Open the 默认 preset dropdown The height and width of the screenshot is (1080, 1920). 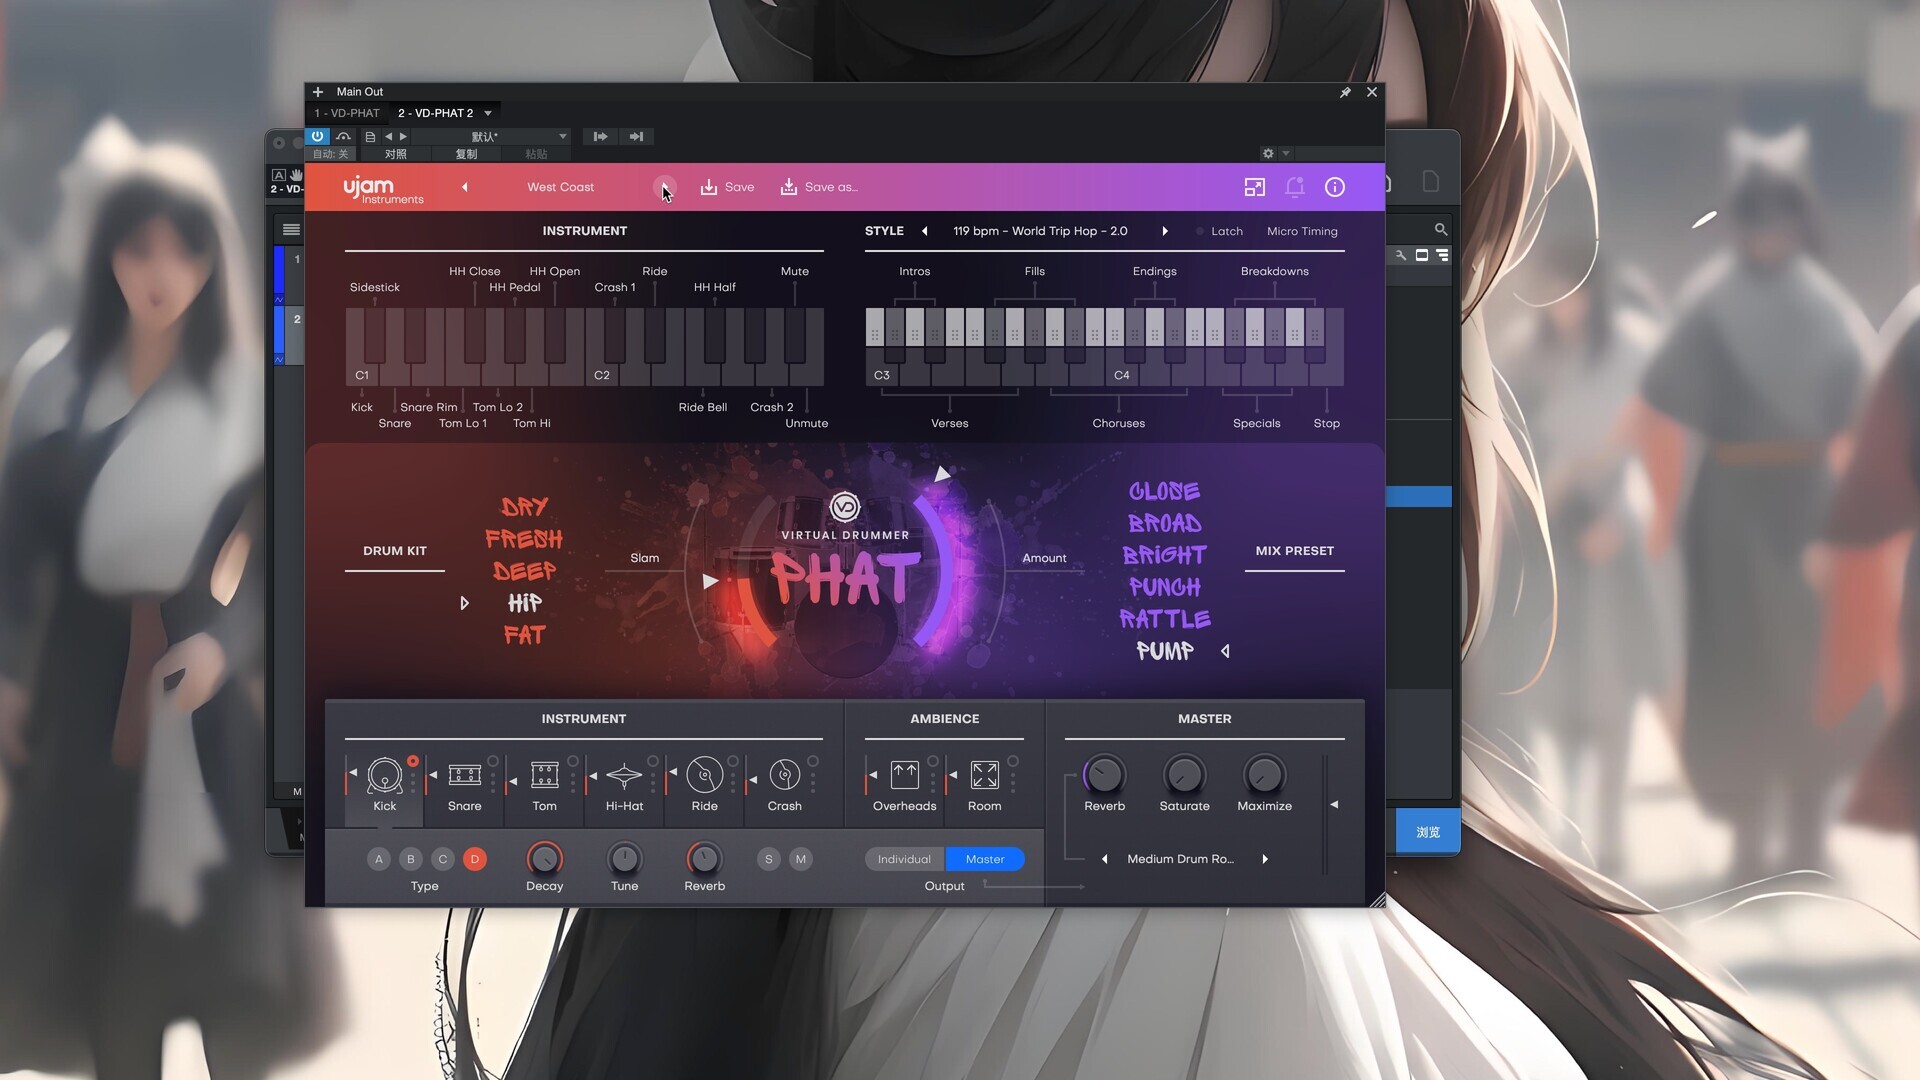(492, 137)
